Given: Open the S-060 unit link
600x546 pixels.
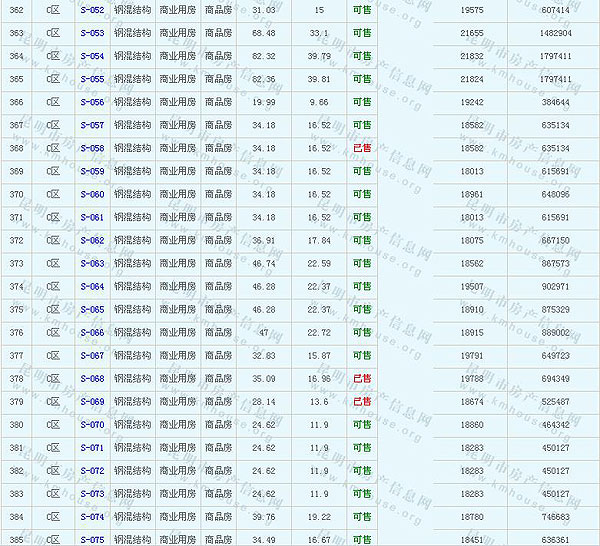Looking at the screenshot, I should [92, 194].
